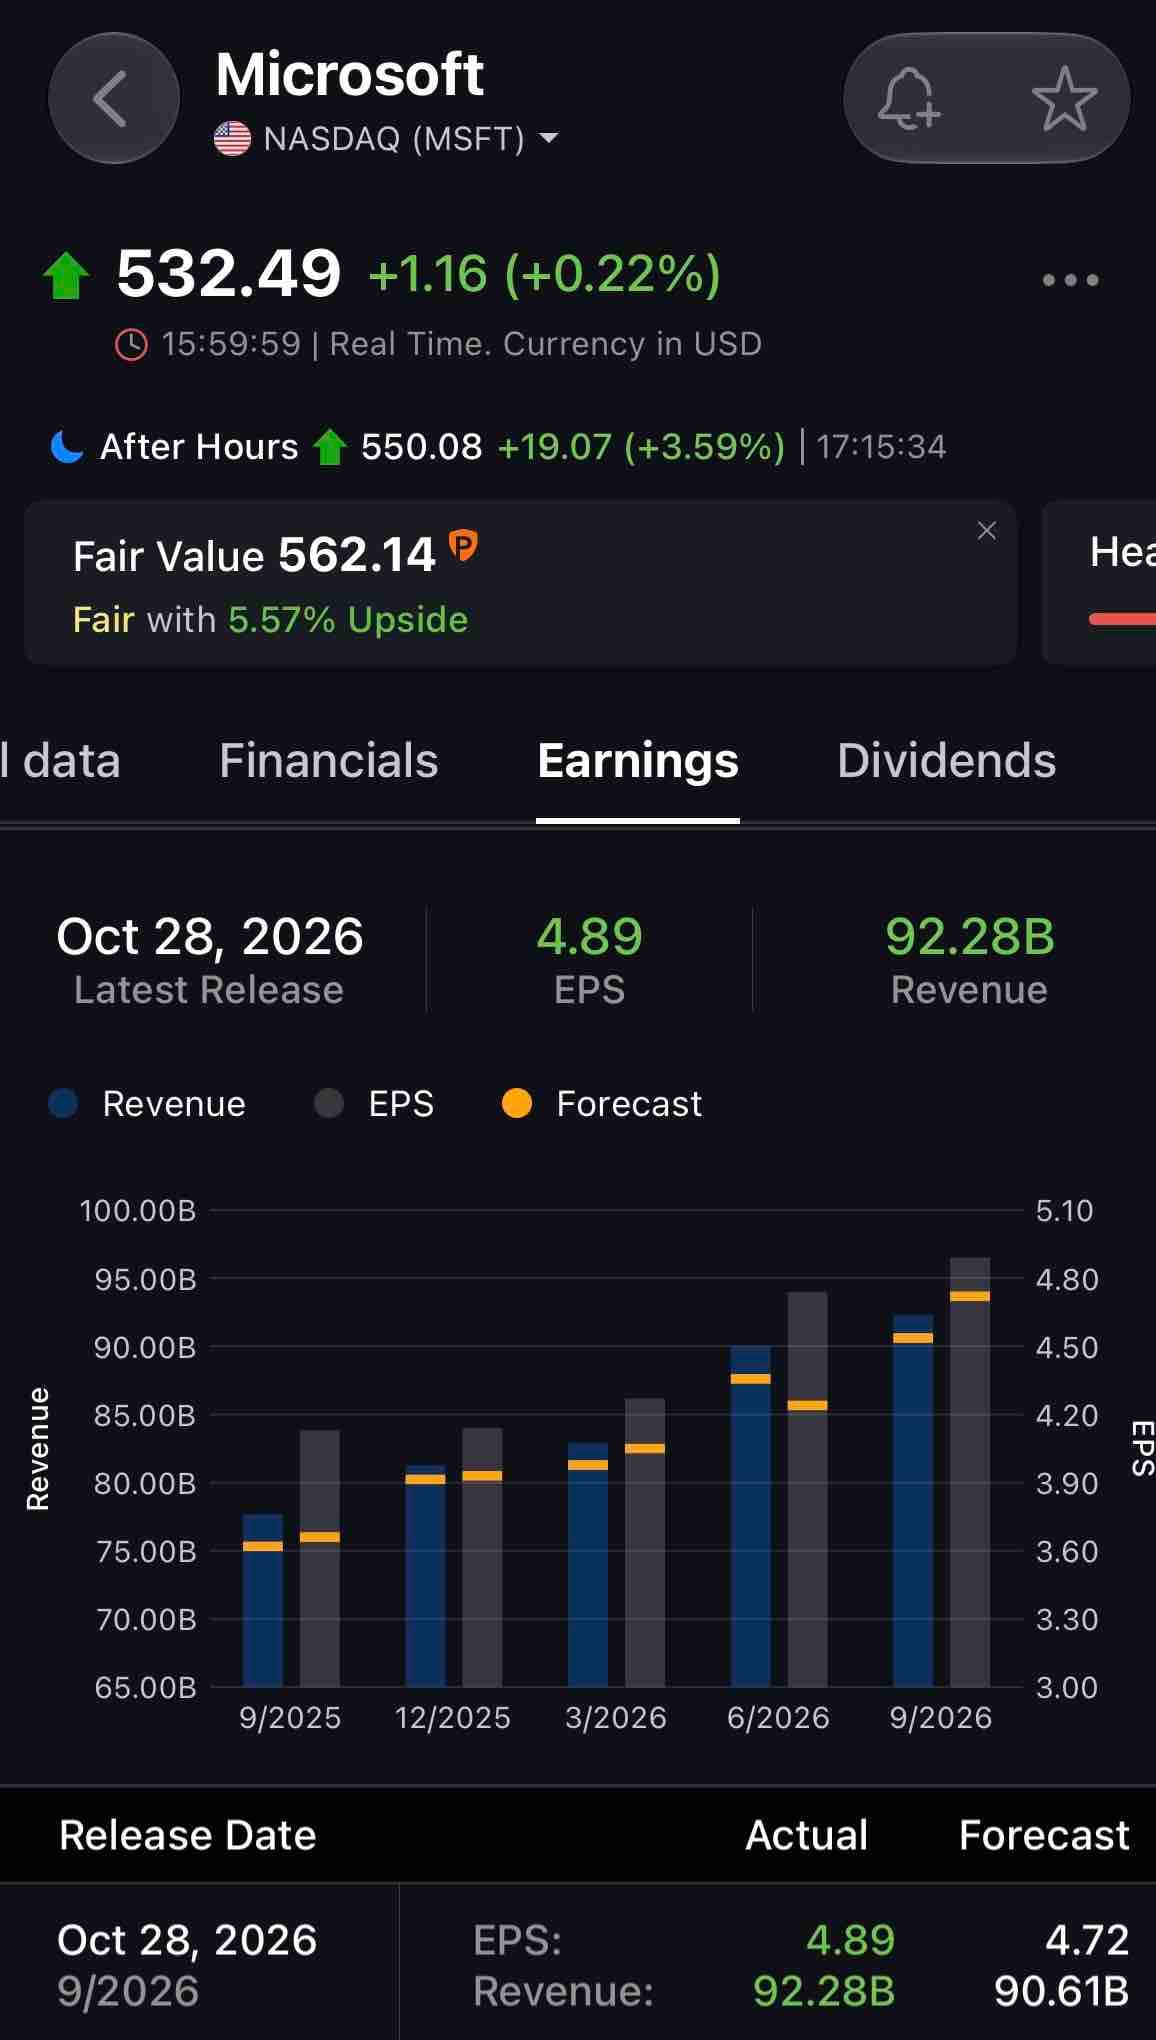Image resolution: width=1156 pixels, height=2040 pixels.
Task: Toggle the Revenue legend item
Action: point(147,1104)
